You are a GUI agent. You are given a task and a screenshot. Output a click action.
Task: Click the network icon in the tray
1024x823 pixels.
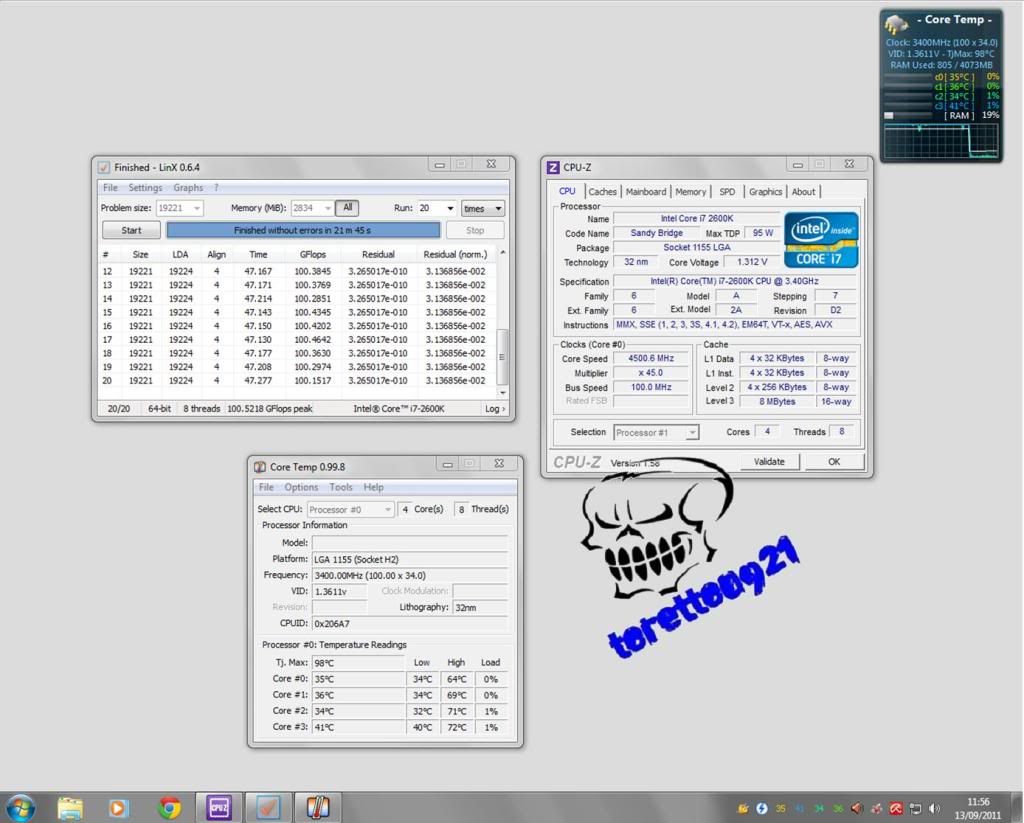913,809
